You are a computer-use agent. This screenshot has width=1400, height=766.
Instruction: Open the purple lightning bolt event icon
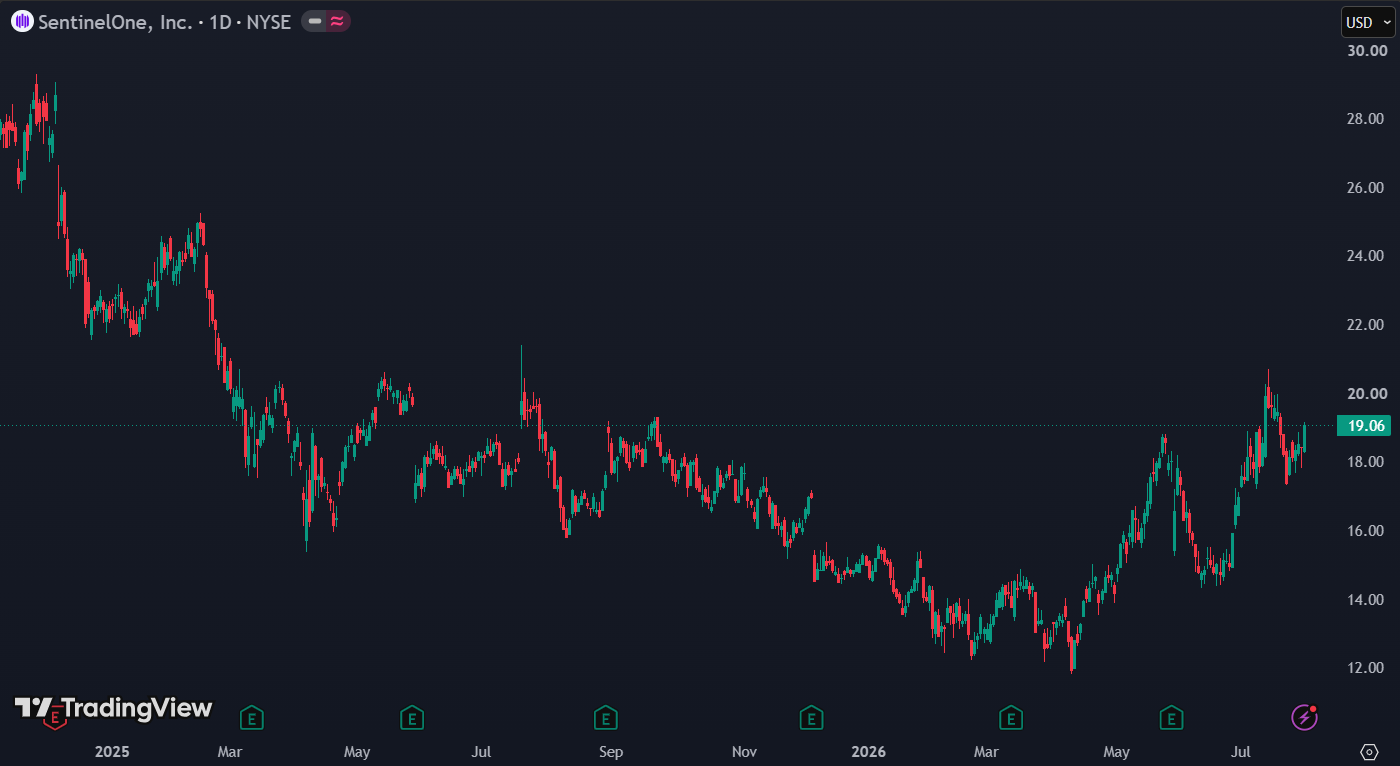(1304, 716)
